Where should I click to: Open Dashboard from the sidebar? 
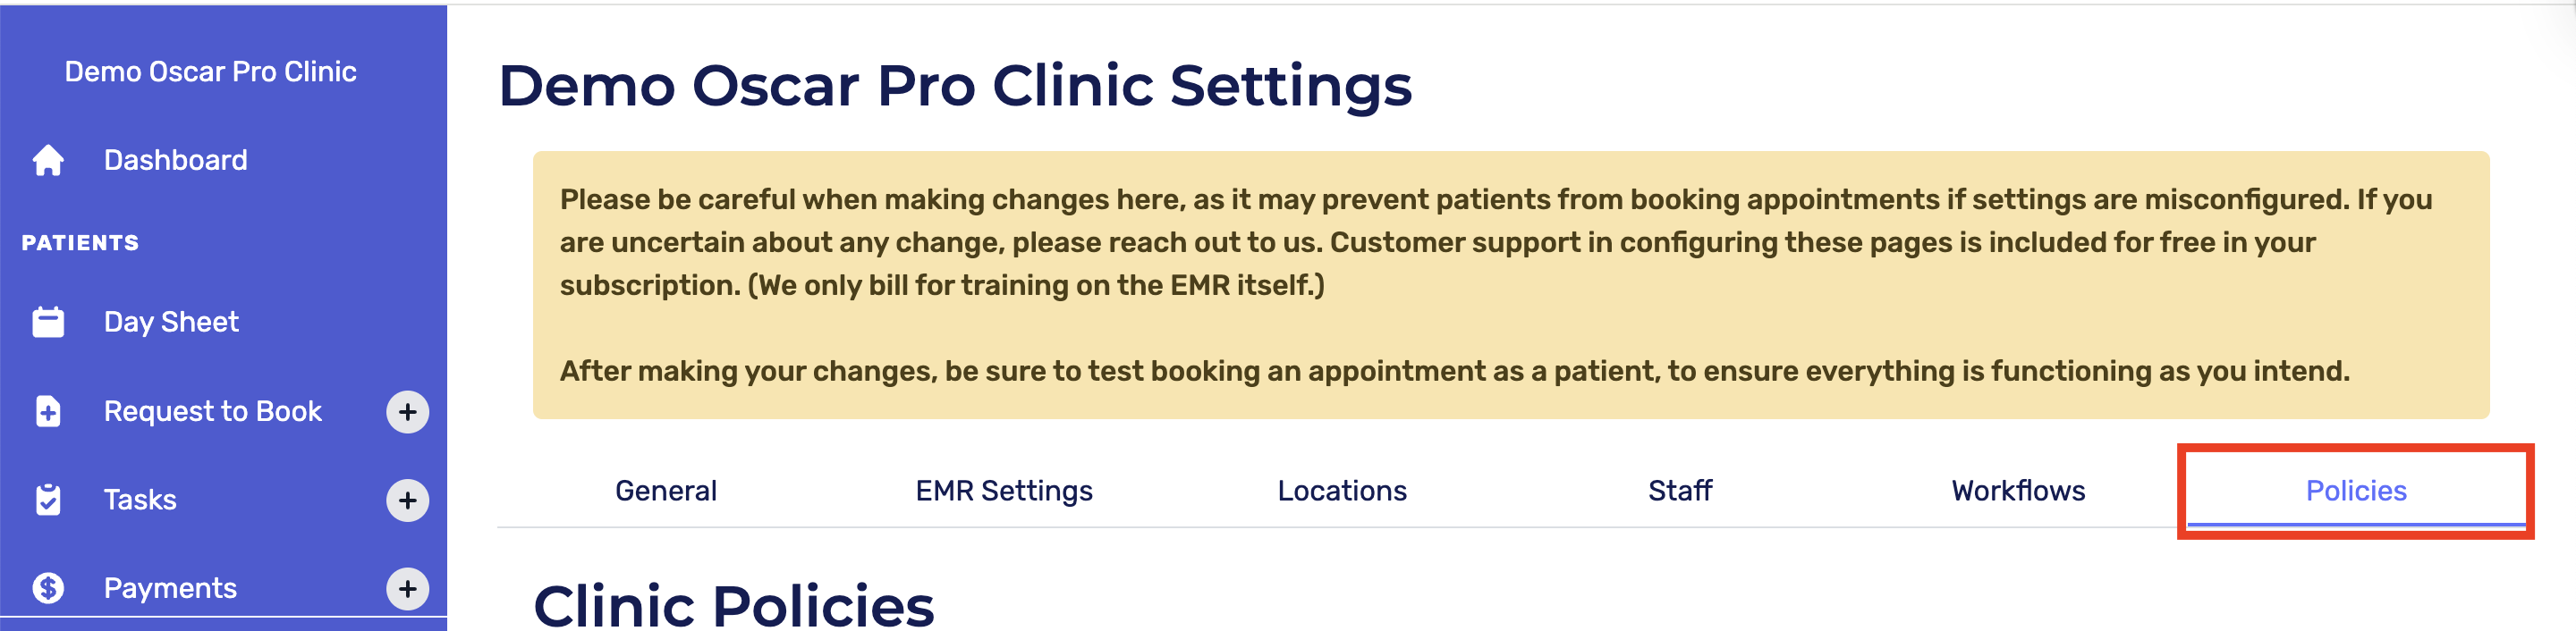pyautogui.click(x=176, y=160)
